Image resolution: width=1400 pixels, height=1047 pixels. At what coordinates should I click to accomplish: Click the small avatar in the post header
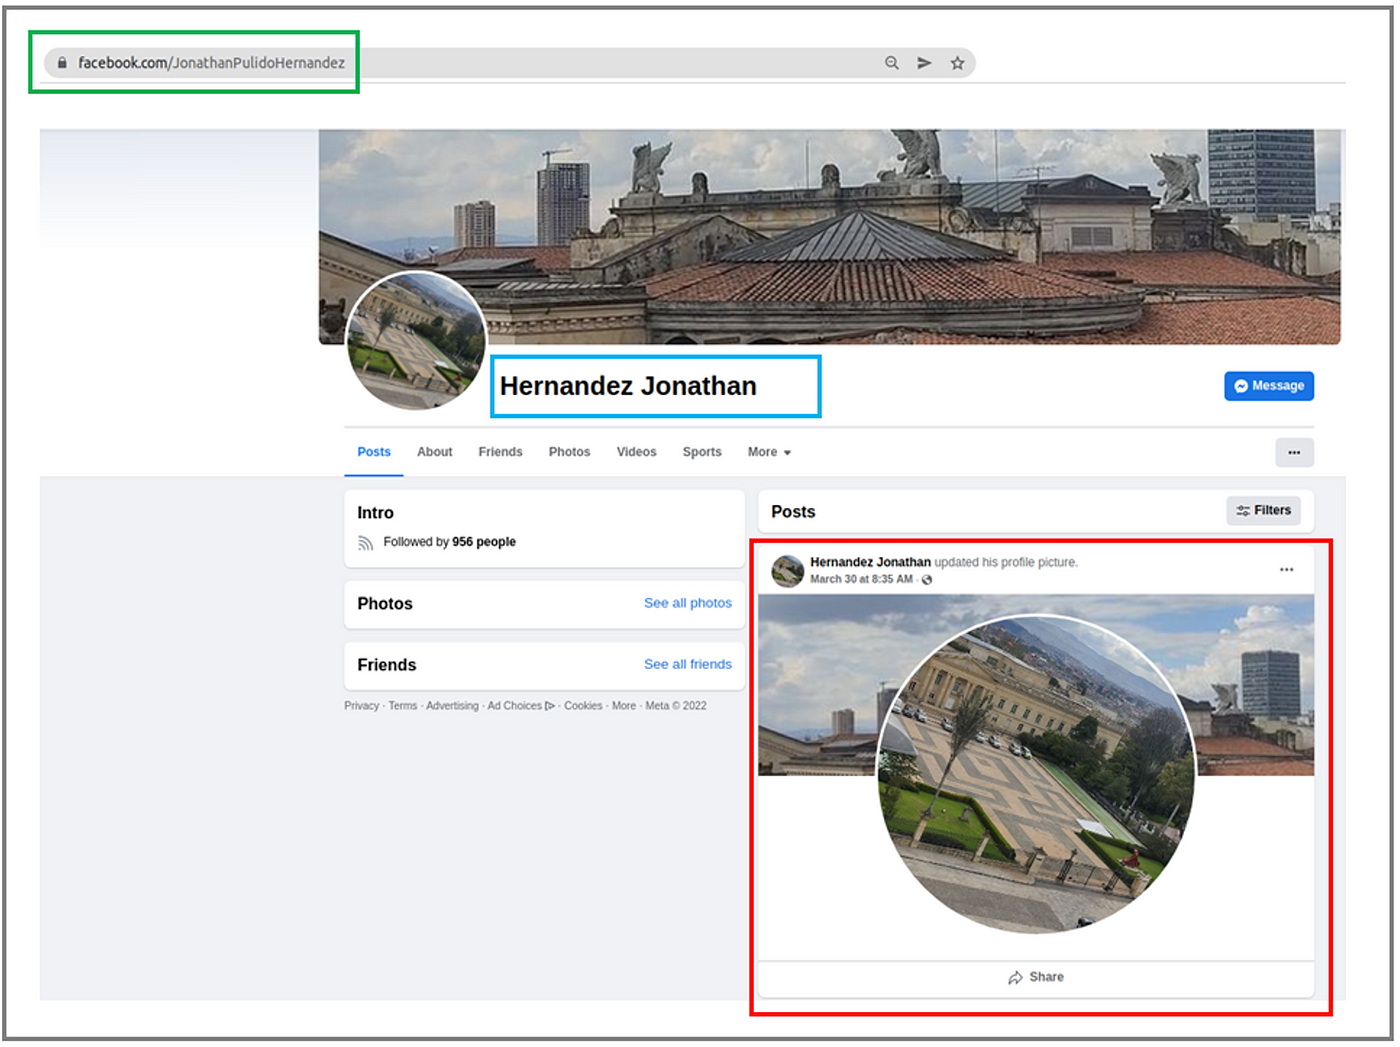pyautogui.click(x=788, y=571)
